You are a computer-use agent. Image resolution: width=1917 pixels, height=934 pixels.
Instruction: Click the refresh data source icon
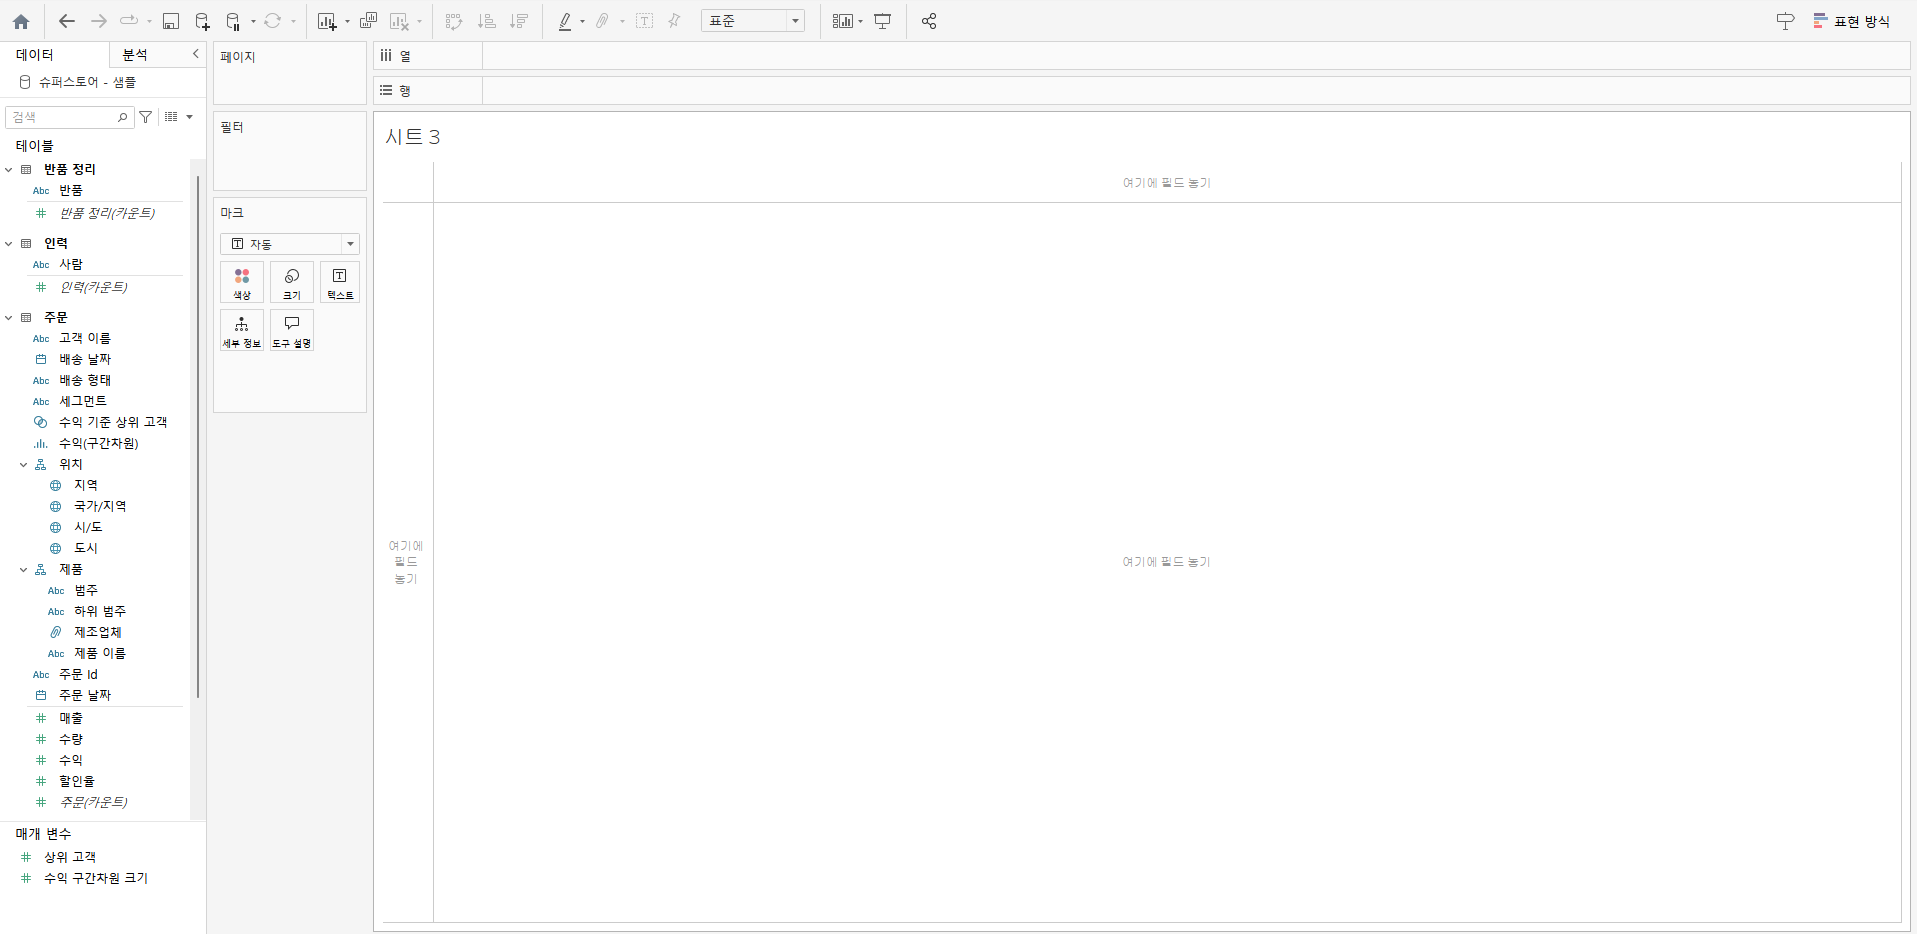coord(272,21)
